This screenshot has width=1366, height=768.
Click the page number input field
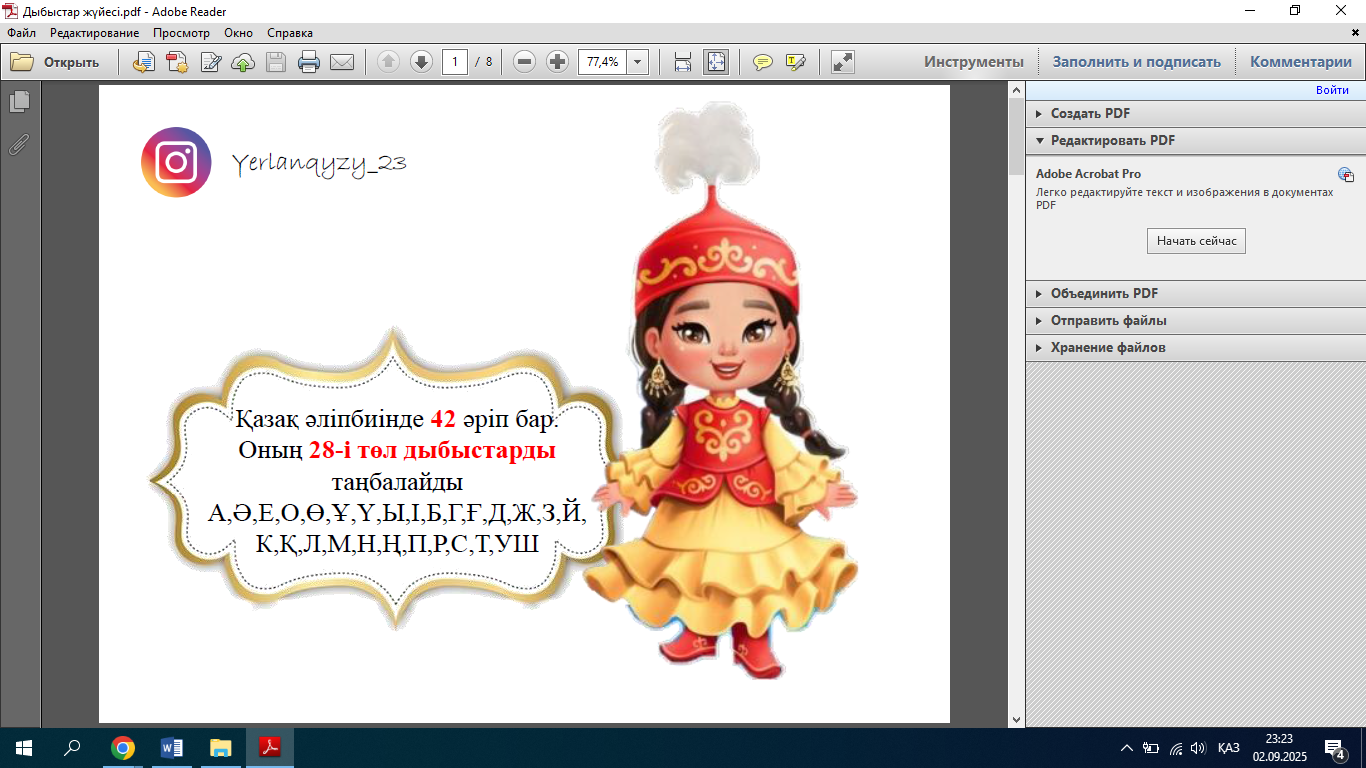(x=455, y=62)
